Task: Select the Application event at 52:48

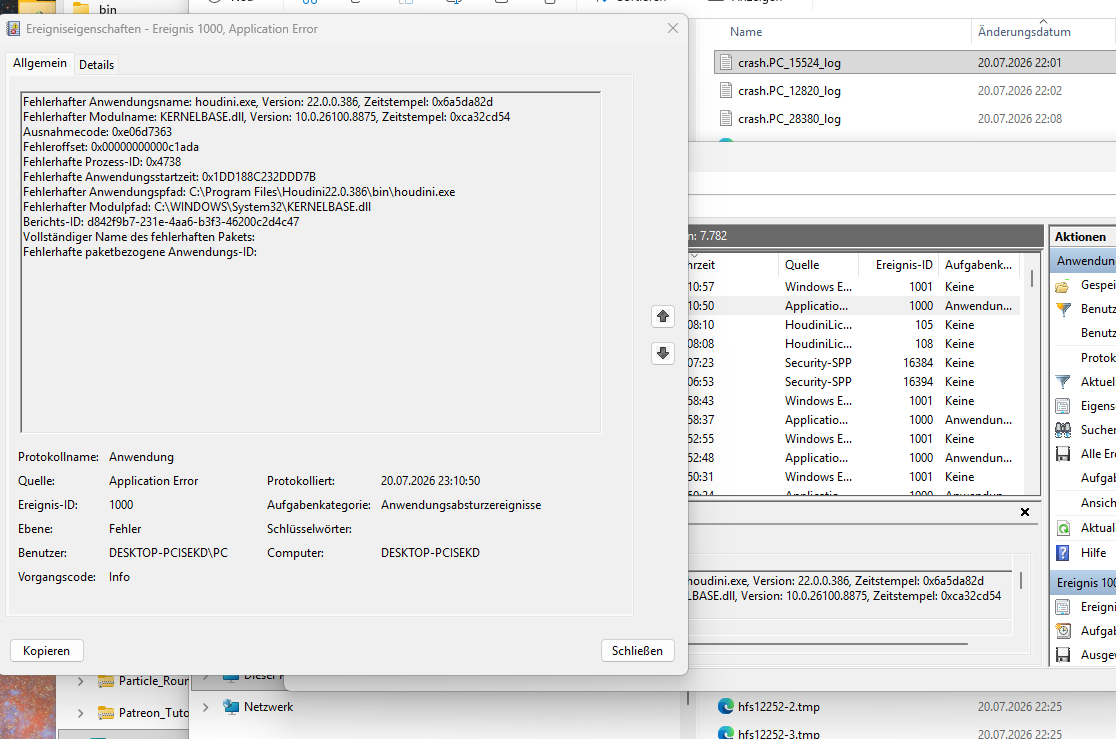Action: (854, 458)
